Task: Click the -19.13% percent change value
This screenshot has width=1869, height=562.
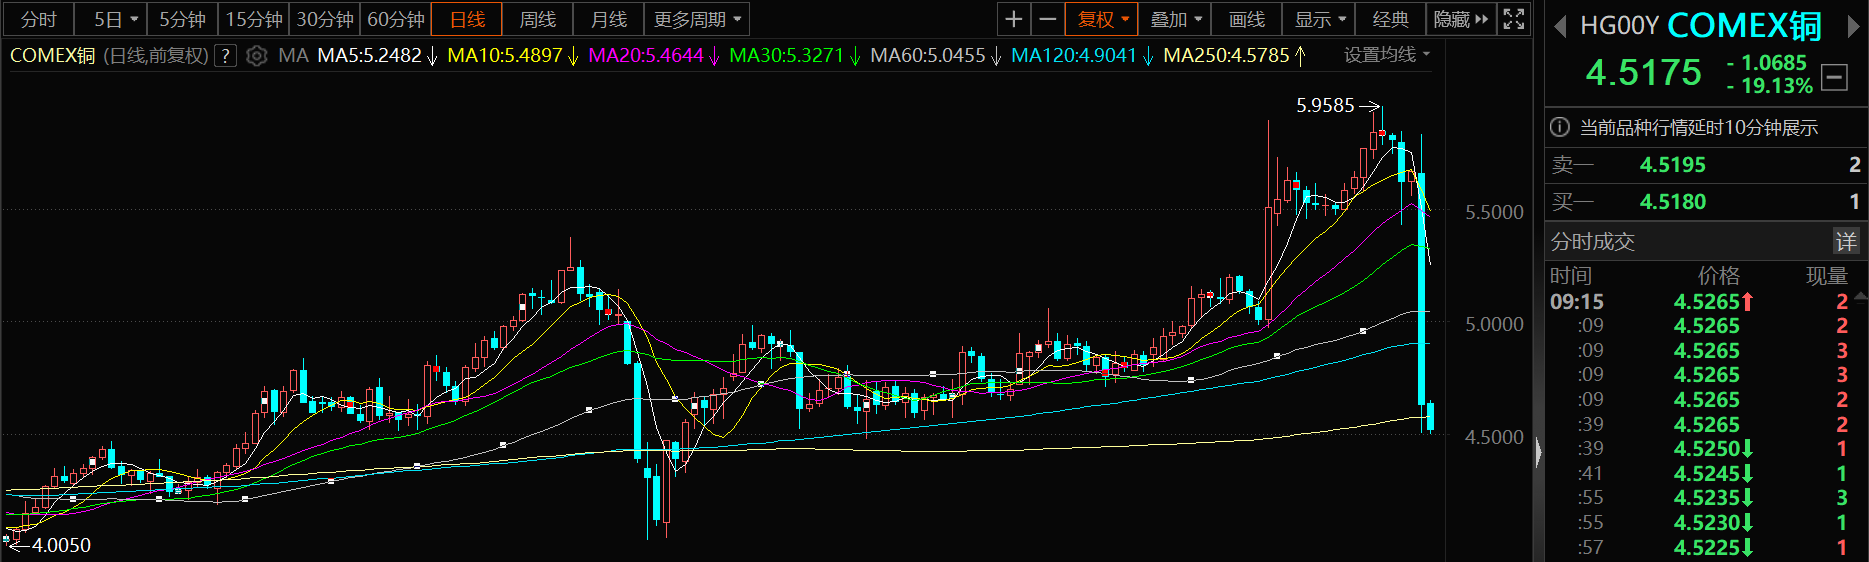Action: [1769, 86]
